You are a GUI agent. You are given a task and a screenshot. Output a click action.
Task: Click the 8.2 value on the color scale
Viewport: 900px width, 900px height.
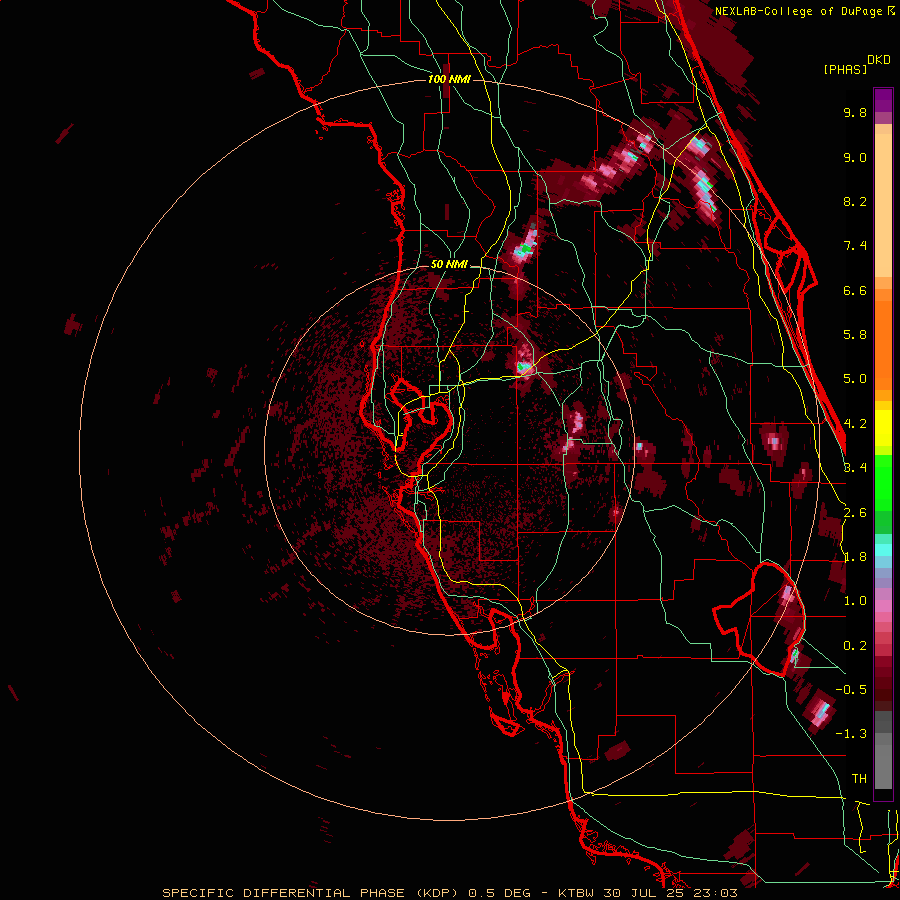click(855, 202)
